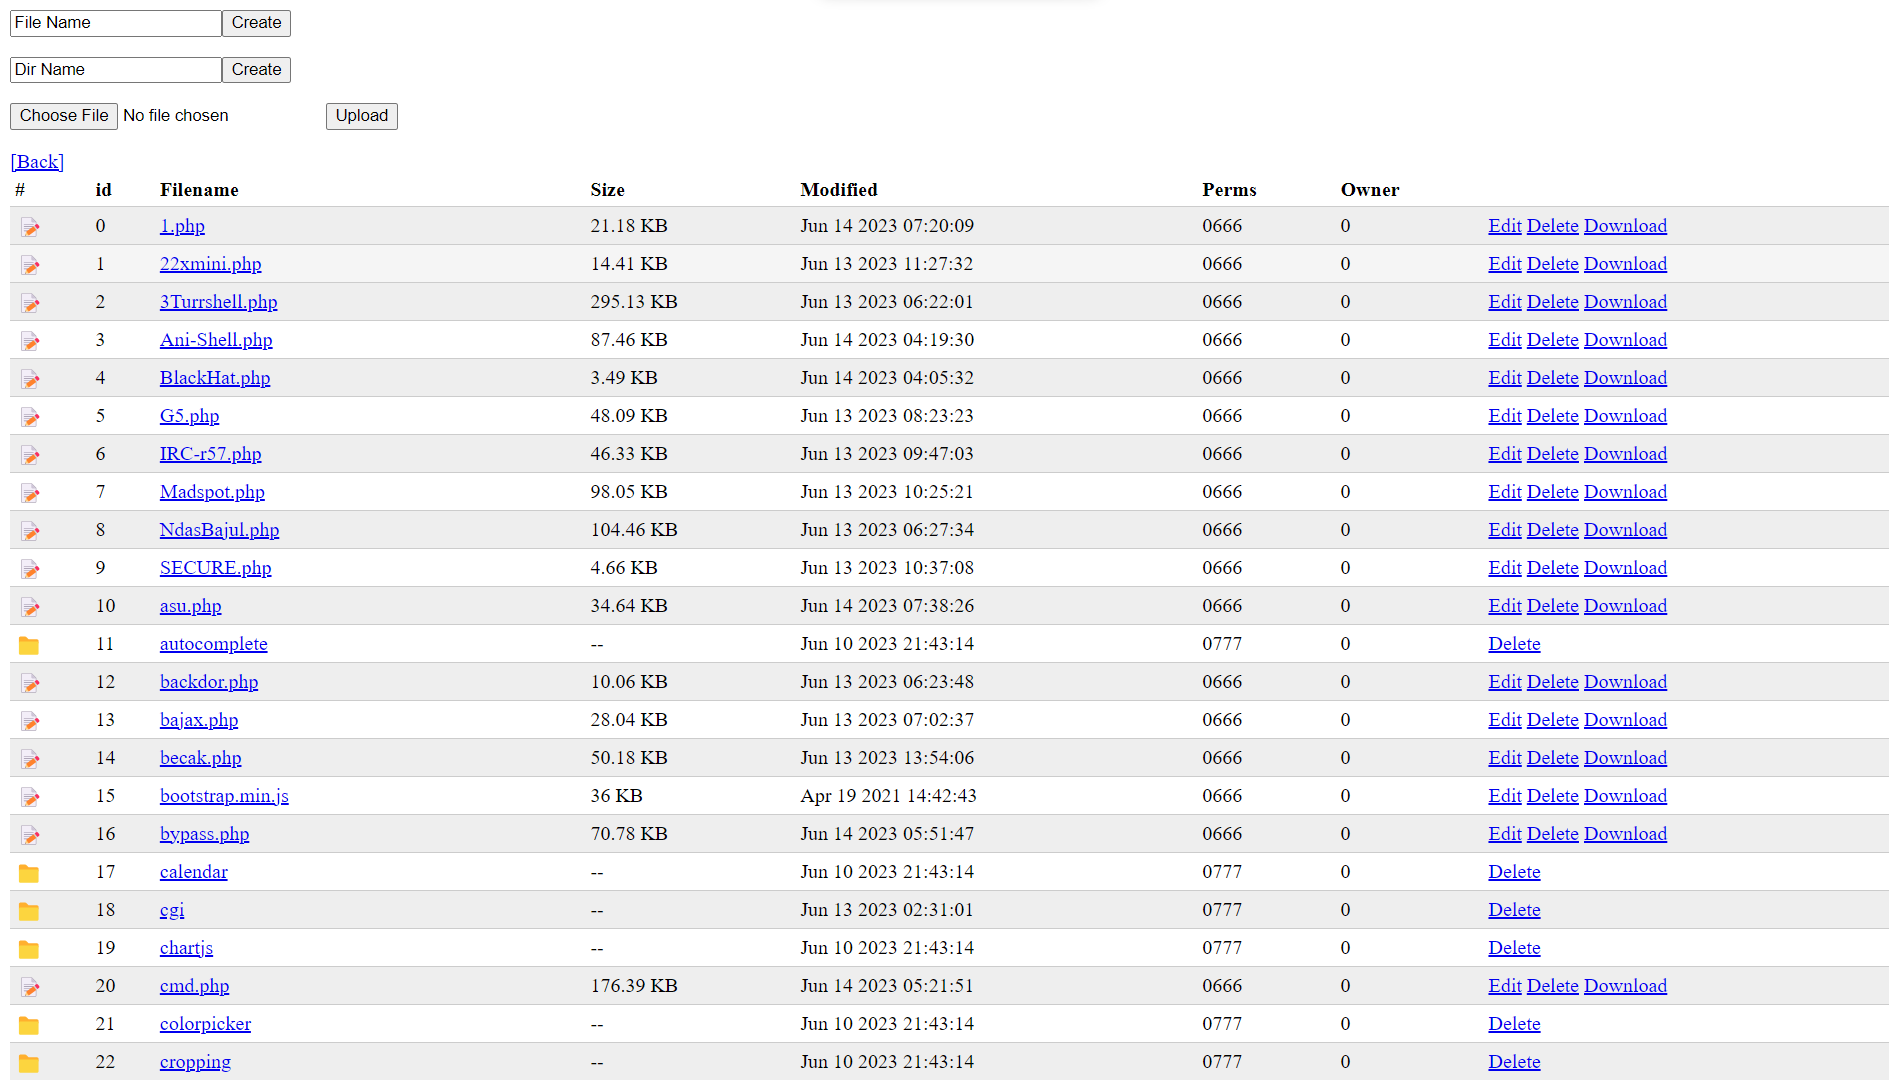Open the cropping folder link

195,1062
